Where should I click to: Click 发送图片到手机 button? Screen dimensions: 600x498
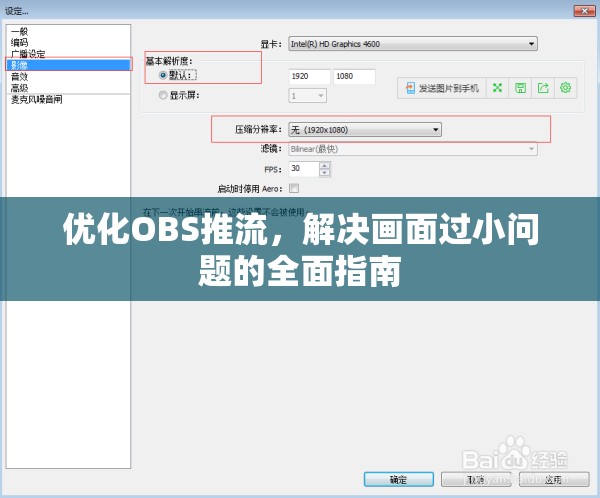coord(442,88)
